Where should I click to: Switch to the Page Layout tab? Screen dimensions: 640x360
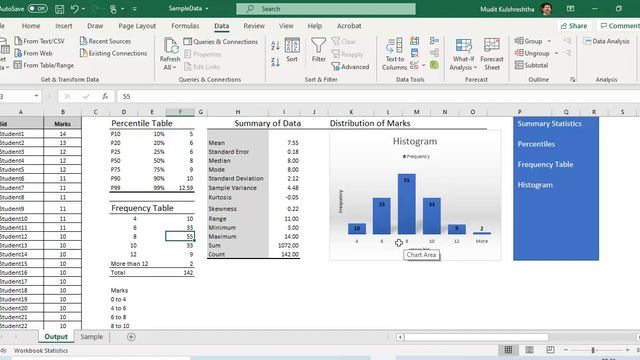(137, 26)
